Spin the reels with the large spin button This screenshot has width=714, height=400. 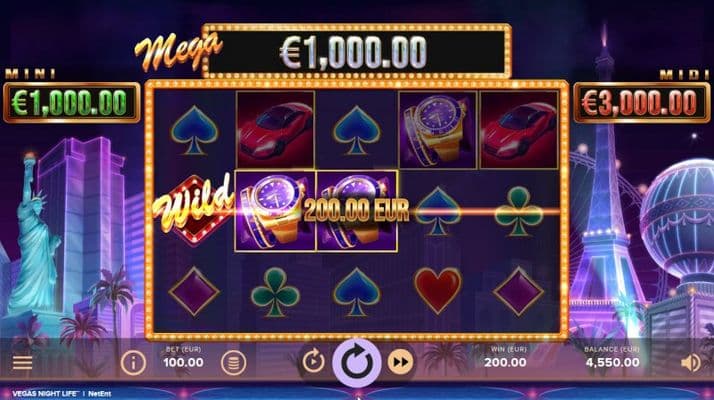[x=357, y=363]
